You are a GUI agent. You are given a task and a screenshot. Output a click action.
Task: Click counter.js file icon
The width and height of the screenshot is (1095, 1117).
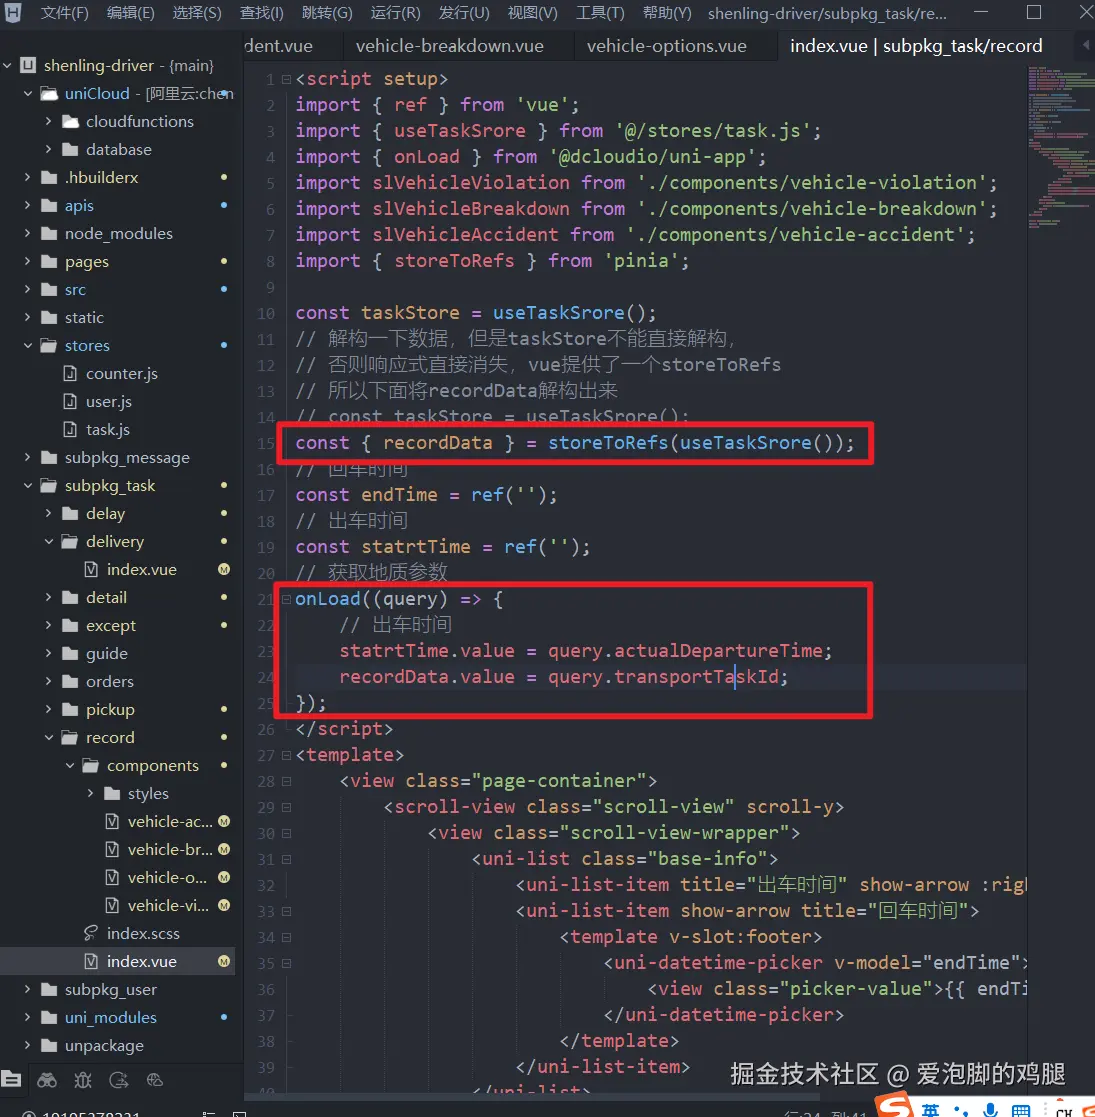(x=70, y=373)
